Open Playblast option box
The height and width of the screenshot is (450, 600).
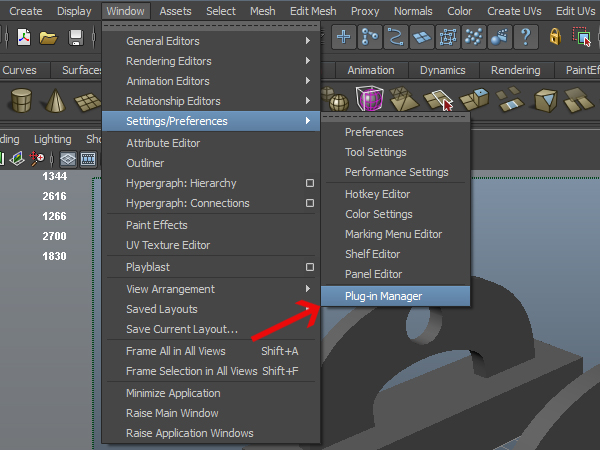point(310,267)
